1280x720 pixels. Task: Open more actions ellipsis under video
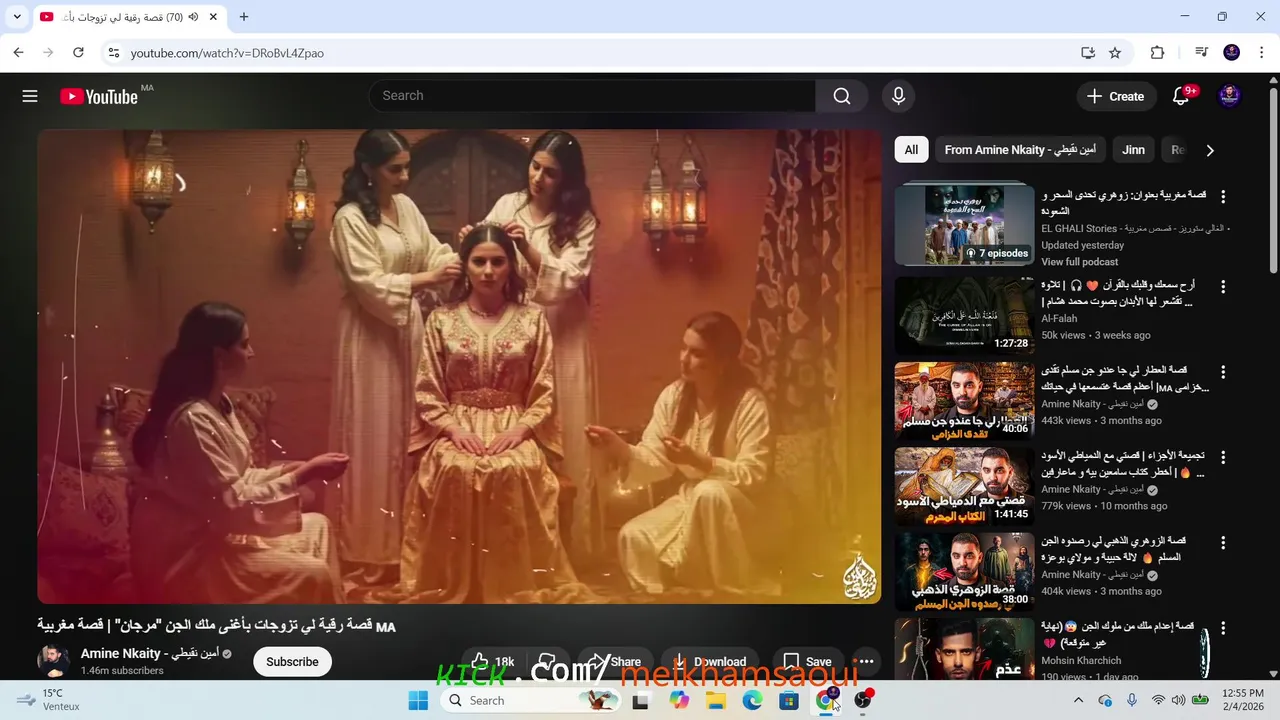click(x=866, y=661)
